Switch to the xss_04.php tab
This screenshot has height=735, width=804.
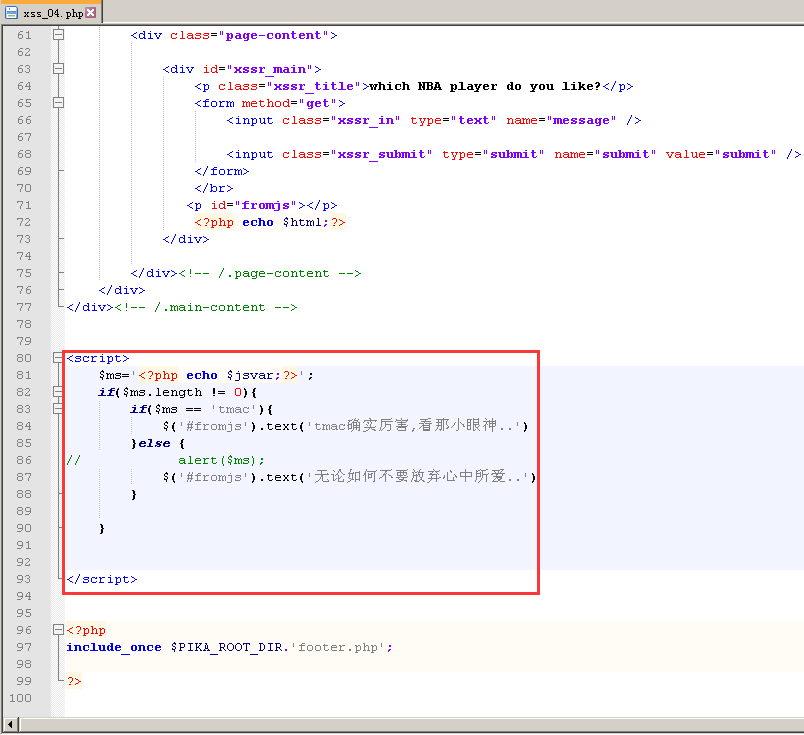click(x=51, y=12)
